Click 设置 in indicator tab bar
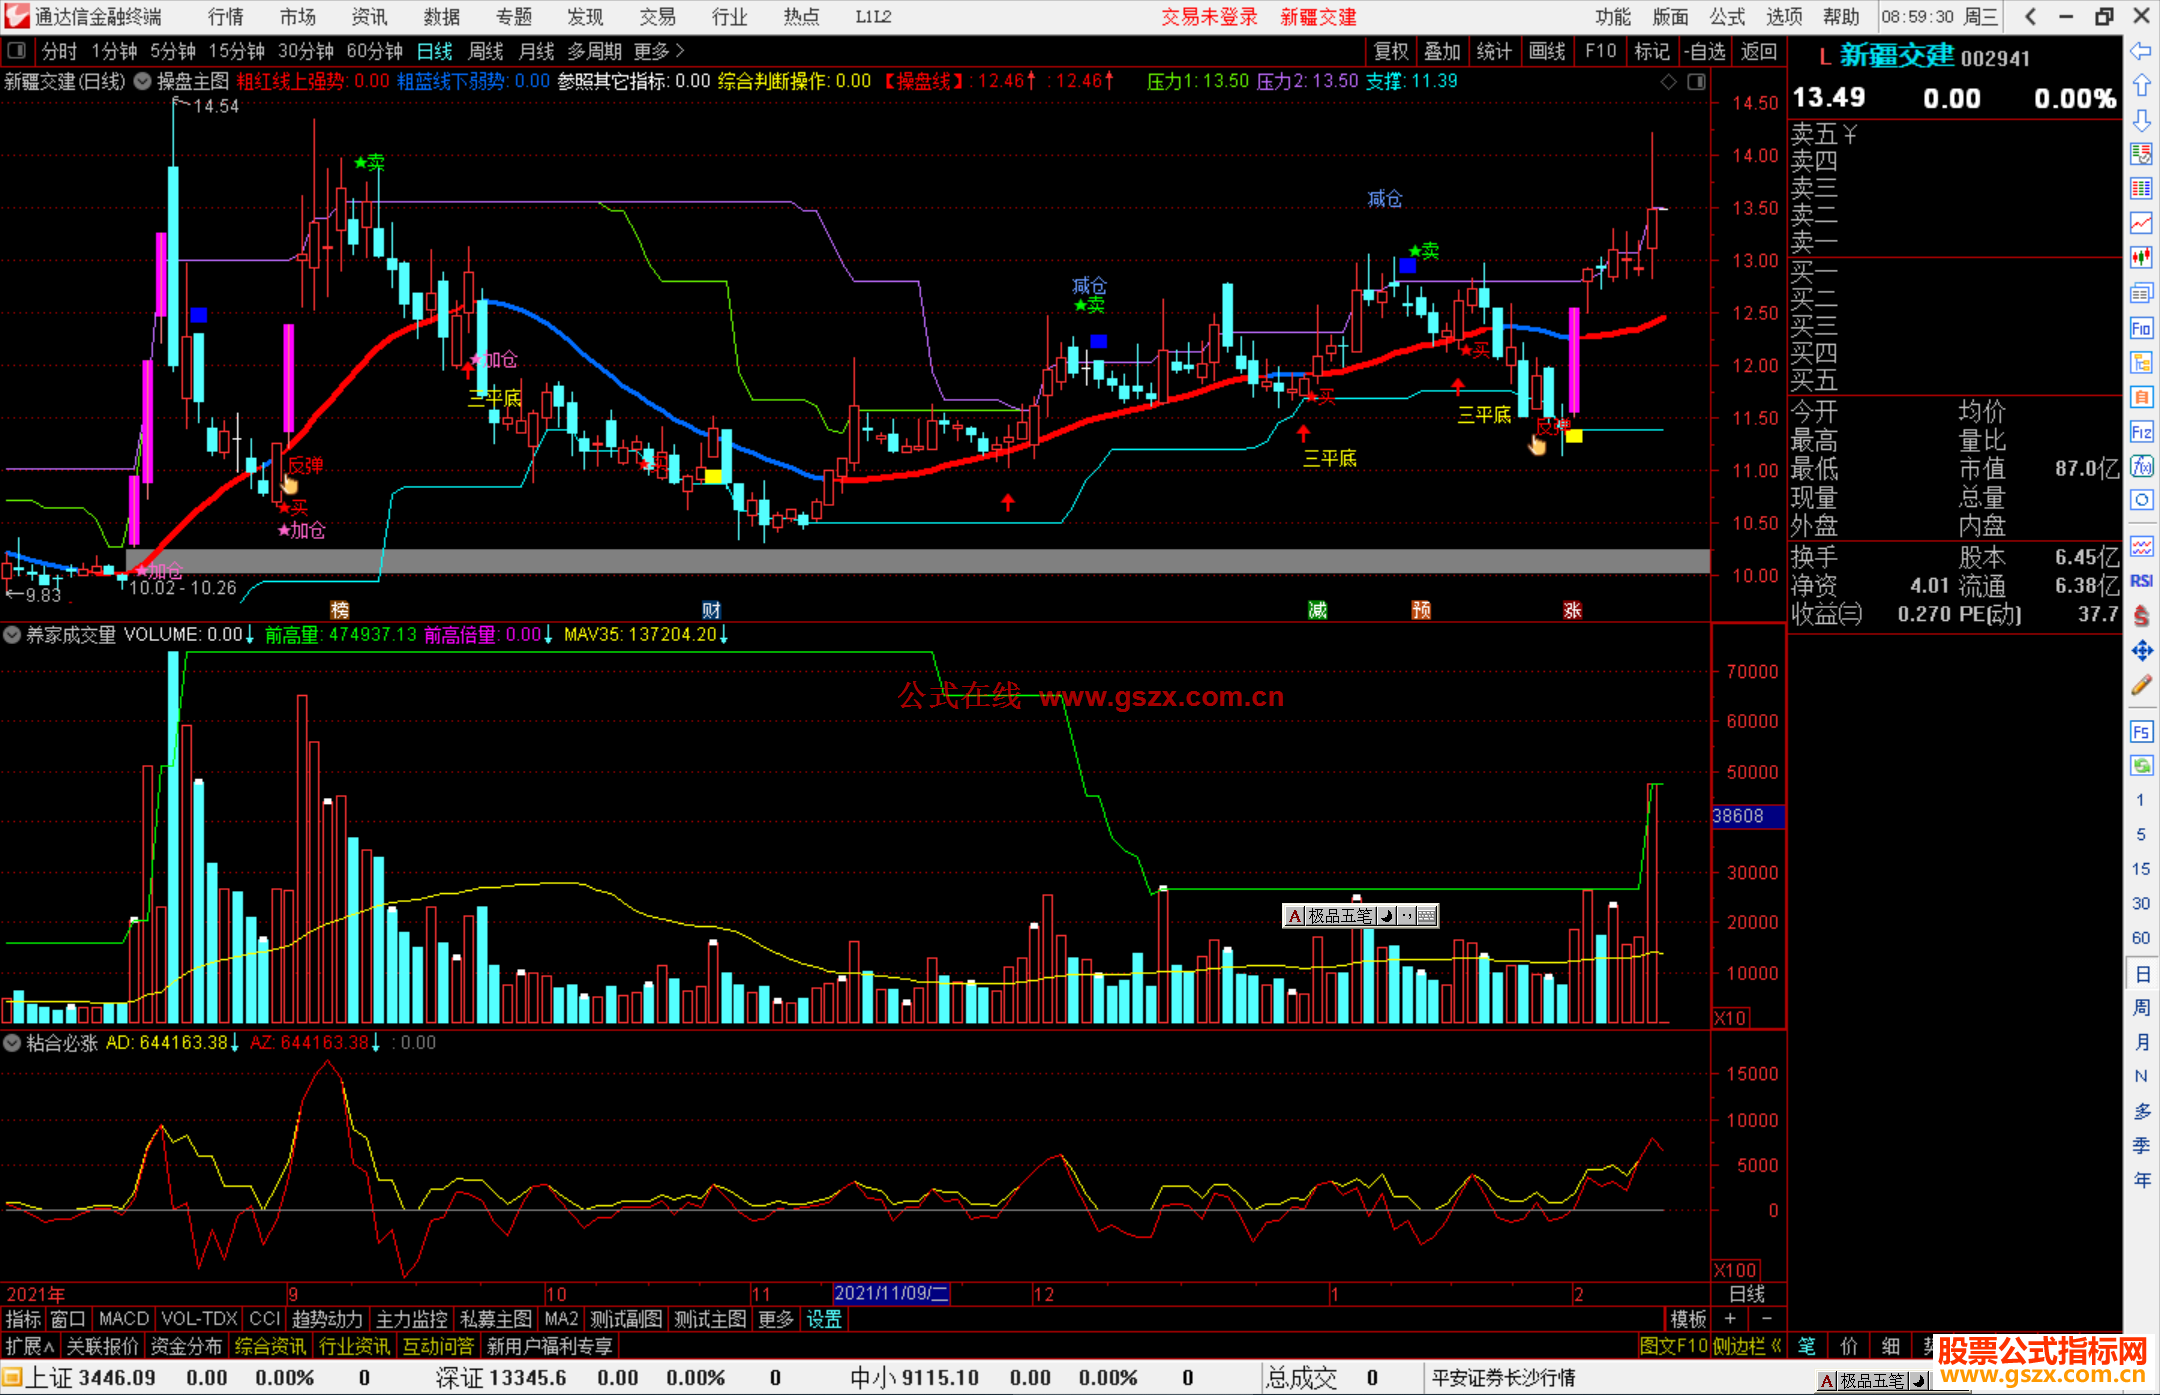 point(824,1320)
